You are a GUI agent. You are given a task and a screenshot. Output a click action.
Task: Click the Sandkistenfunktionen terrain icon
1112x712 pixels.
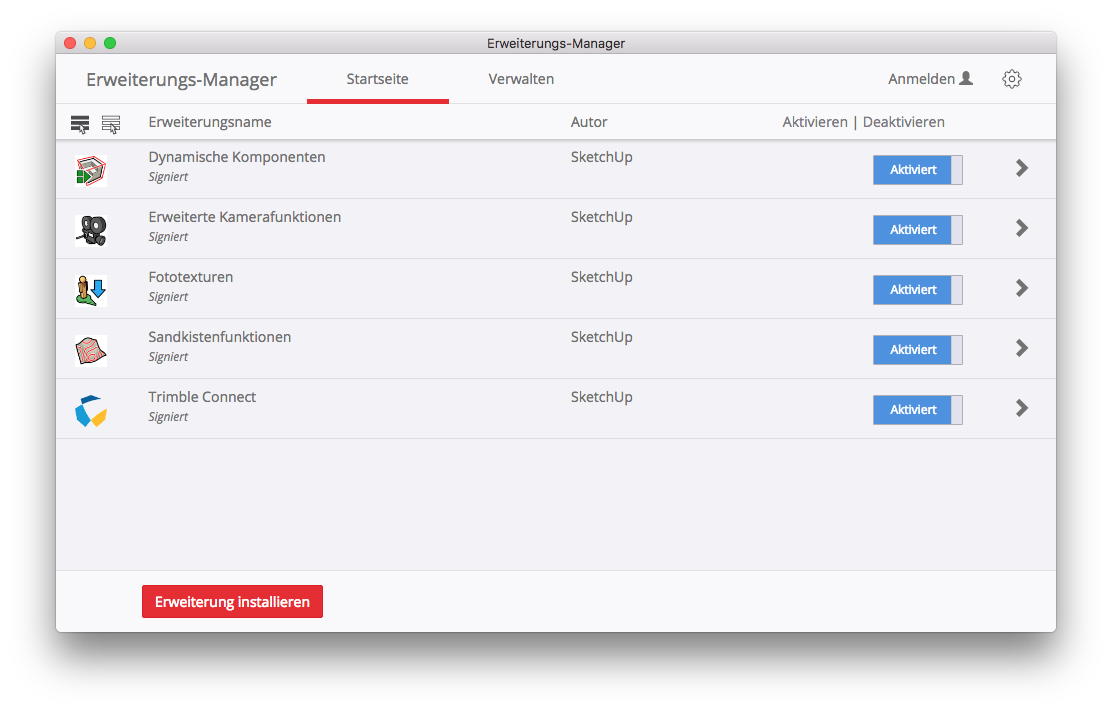(91, 350)
